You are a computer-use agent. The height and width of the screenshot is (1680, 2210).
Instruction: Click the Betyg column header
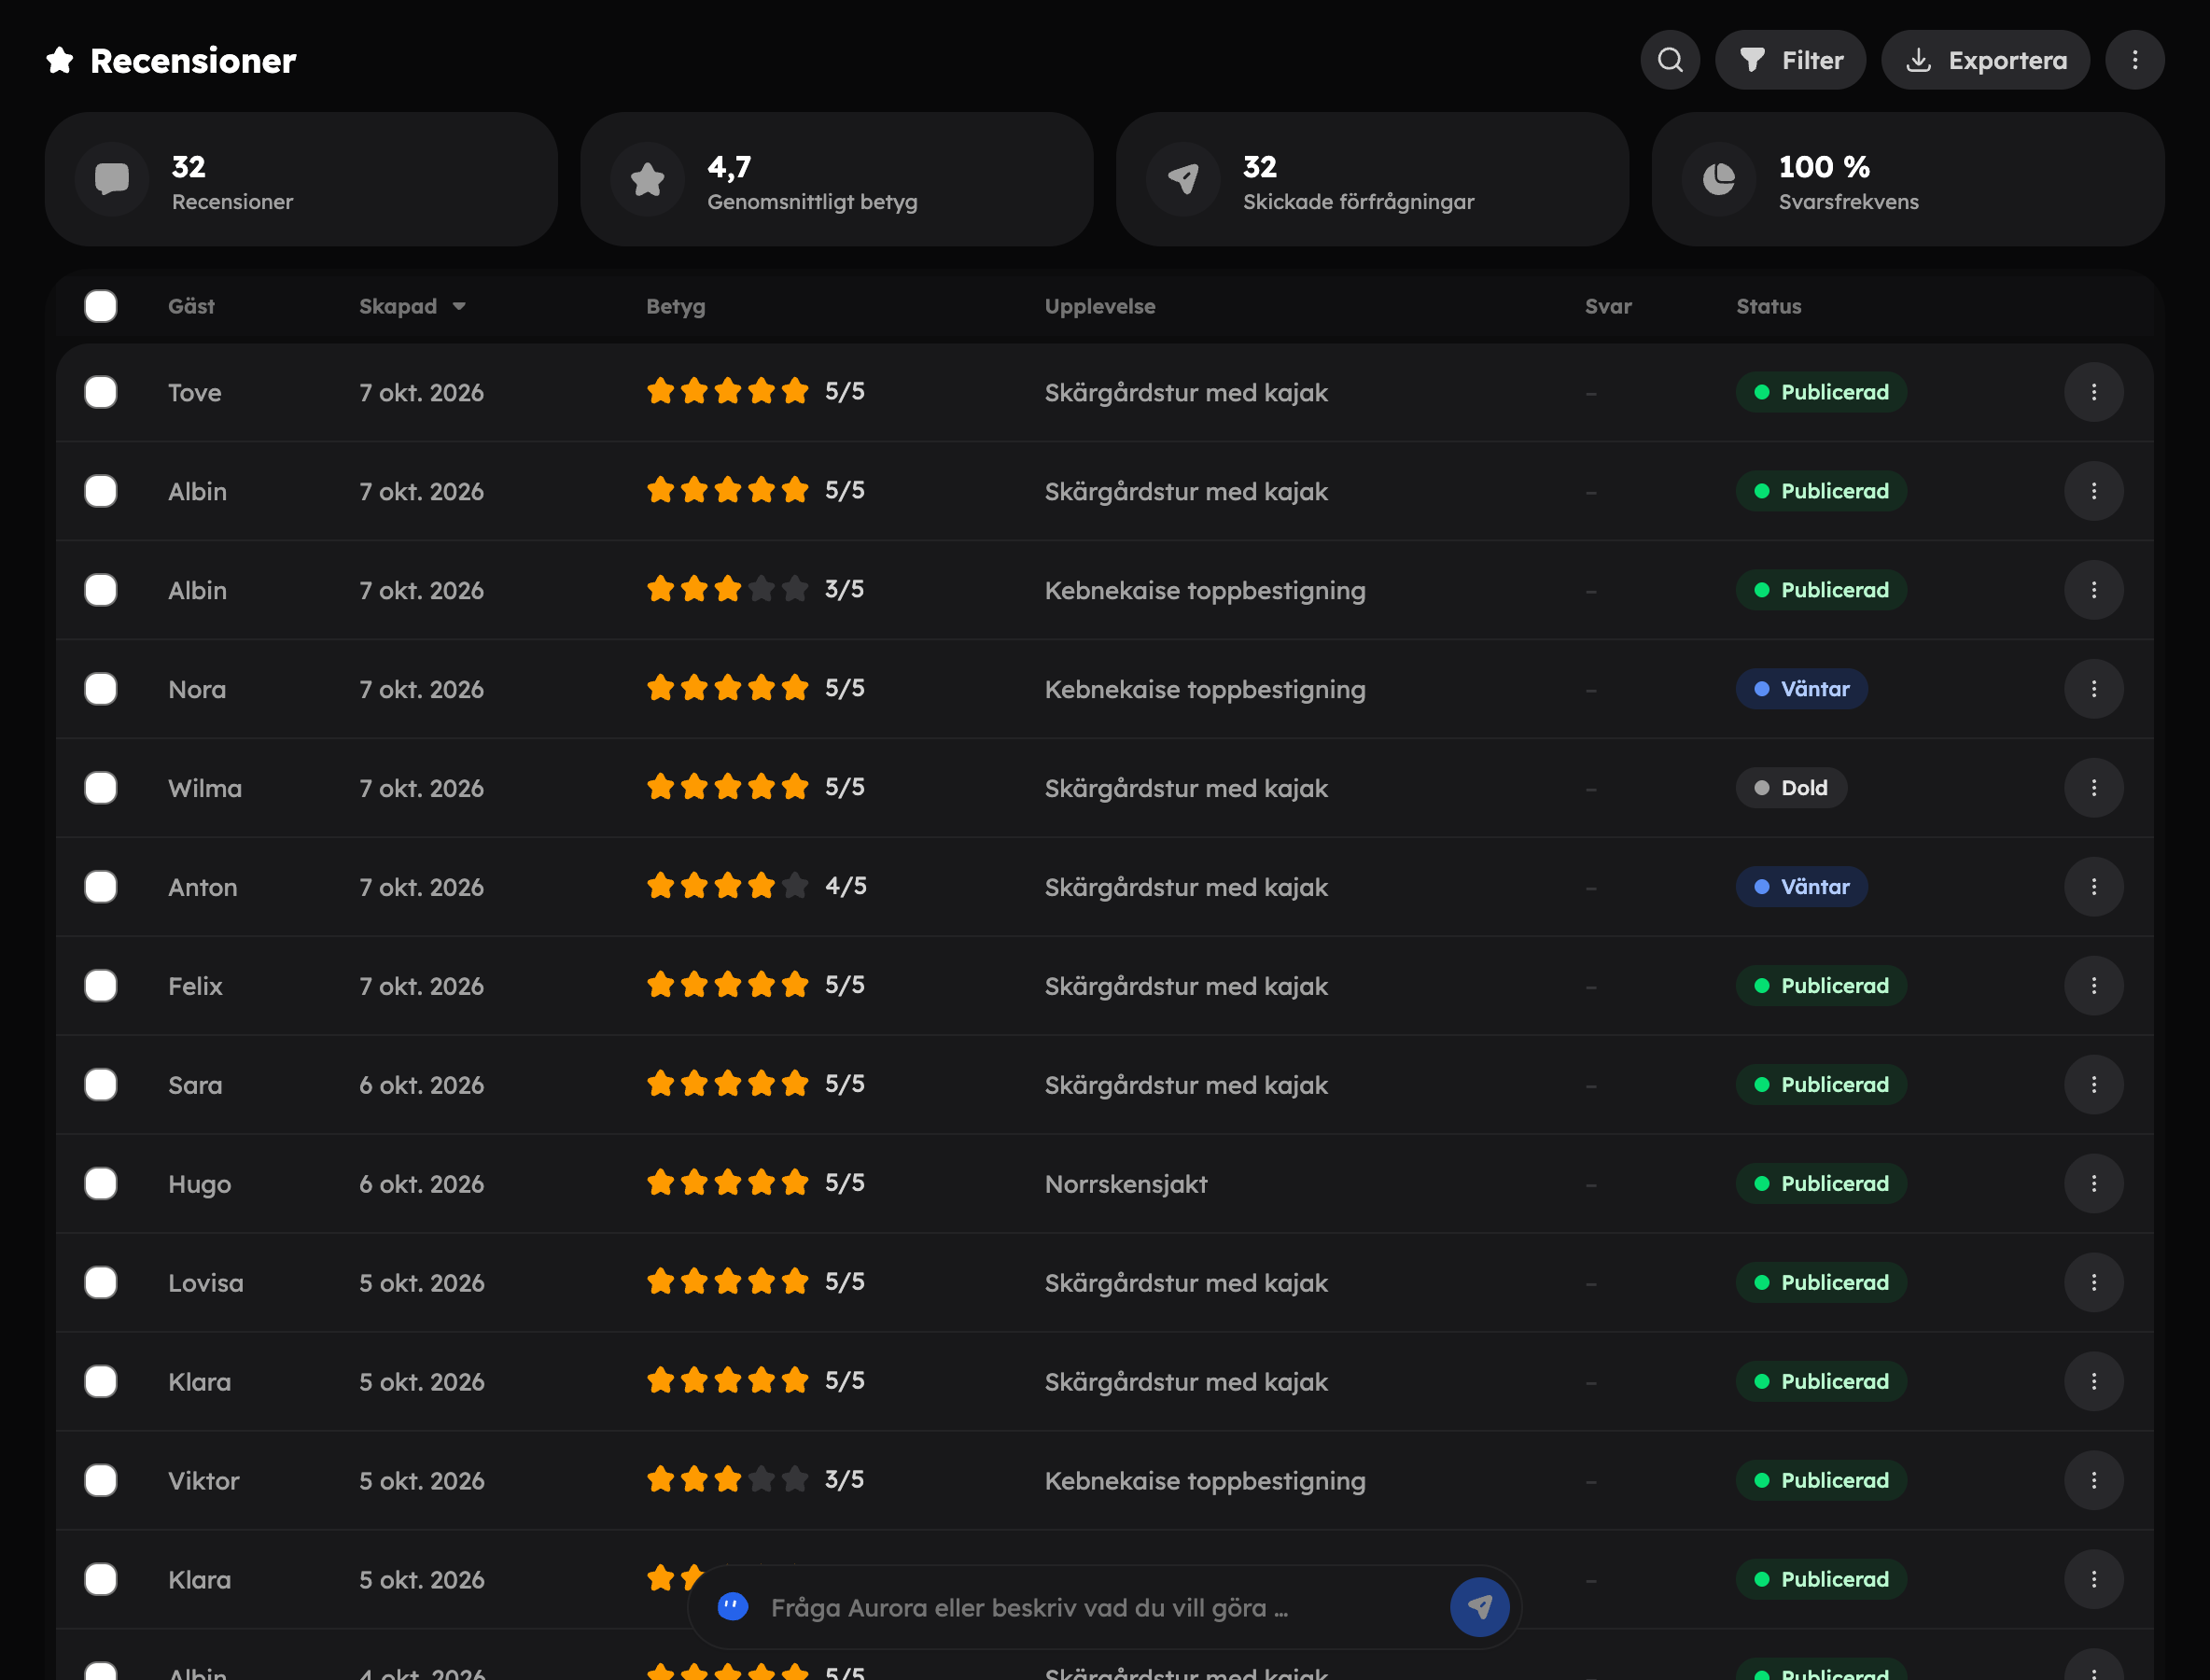(x=676, y=306)
